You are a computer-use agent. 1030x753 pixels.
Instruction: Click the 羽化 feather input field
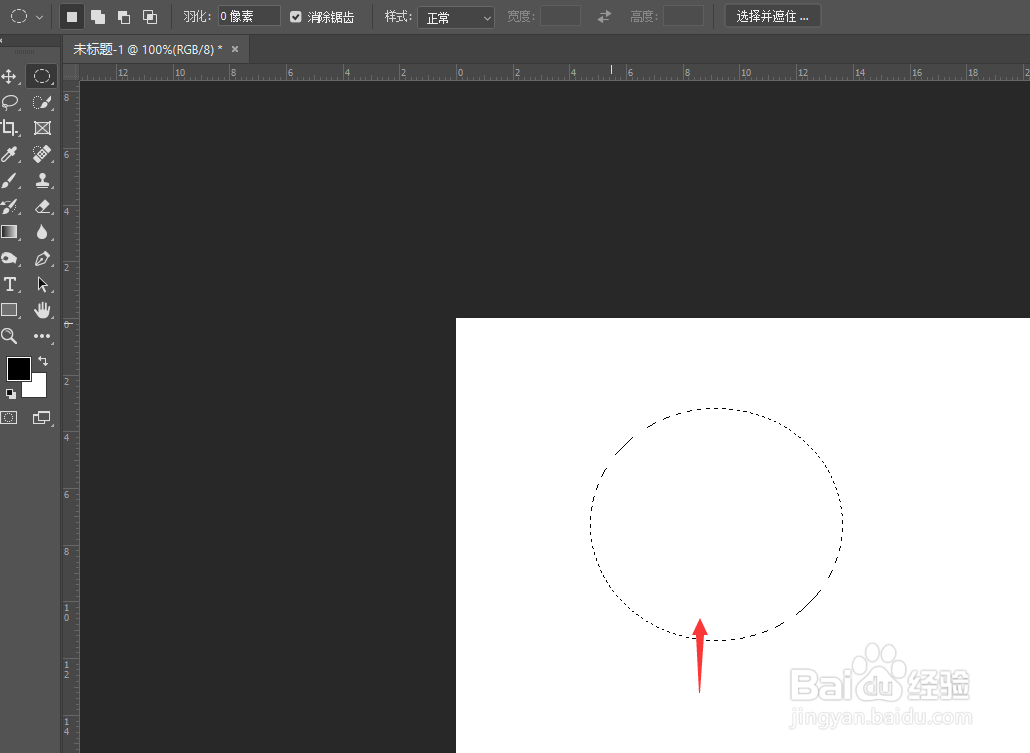pyautogui.click(x=249, y=16)
